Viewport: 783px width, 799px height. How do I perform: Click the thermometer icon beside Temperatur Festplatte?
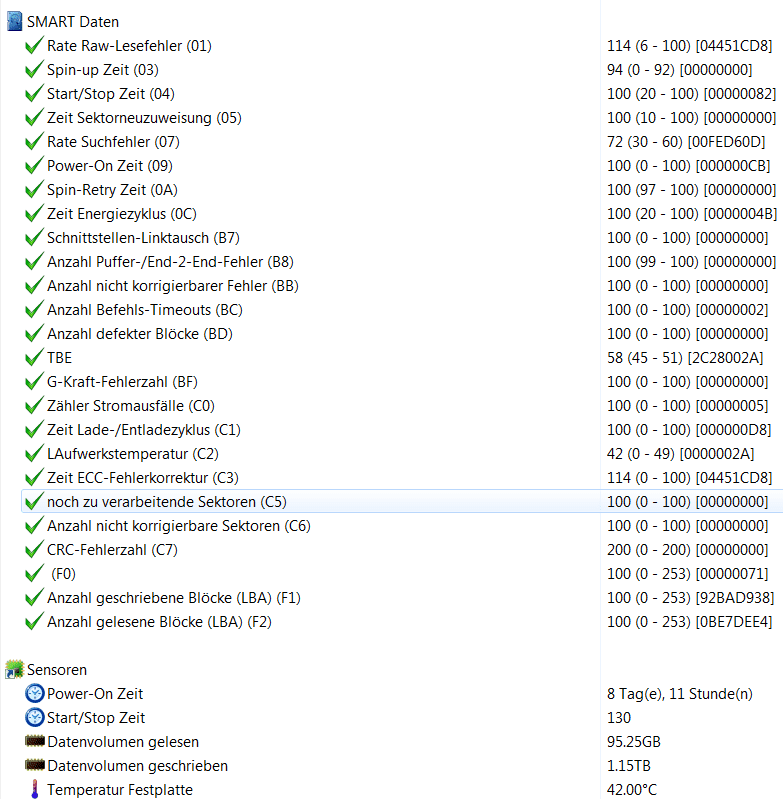point(35,789)
